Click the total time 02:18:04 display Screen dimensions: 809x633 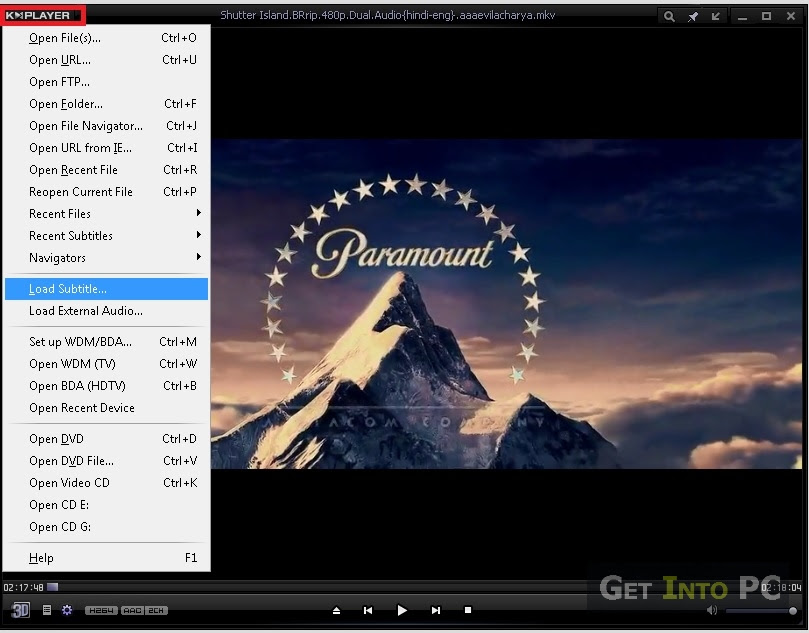(781, 587)
